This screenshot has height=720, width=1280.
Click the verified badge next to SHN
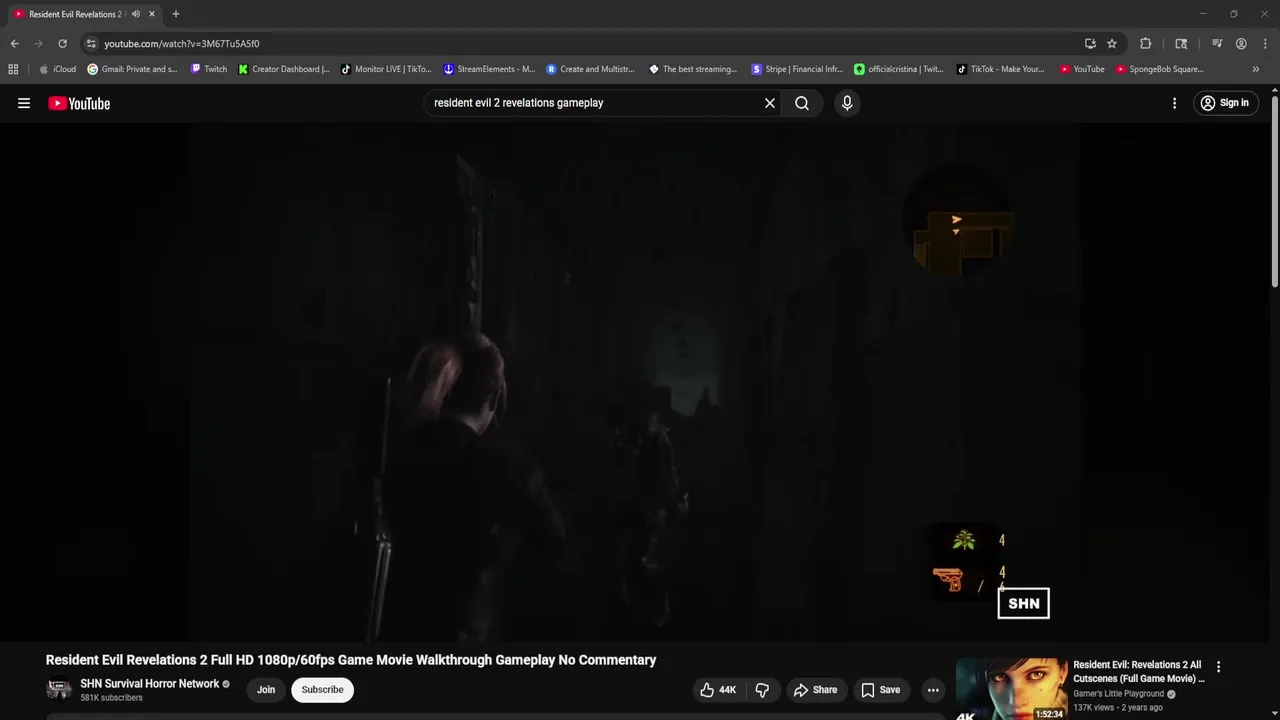[226, 684]
